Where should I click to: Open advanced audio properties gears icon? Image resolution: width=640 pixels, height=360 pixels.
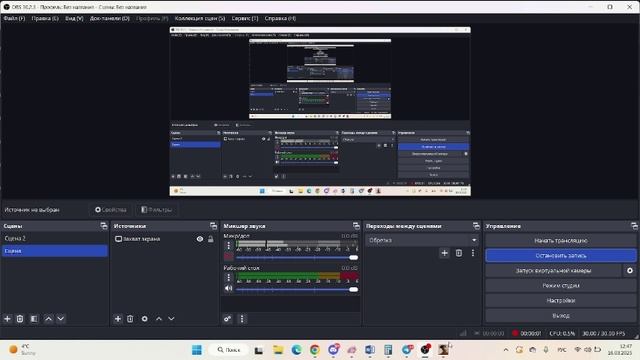[228, 319]
